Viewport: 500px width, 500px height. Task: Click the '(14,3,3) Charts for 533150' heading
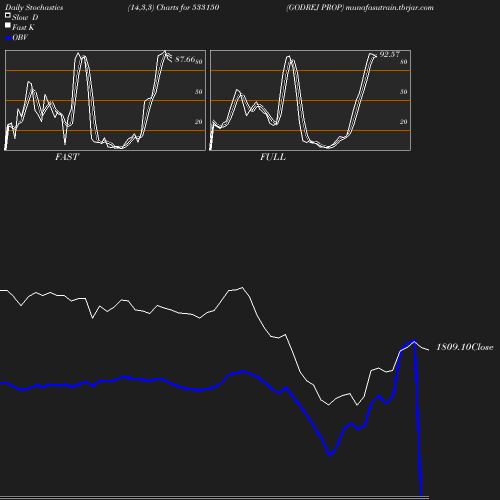coord(173,8)
